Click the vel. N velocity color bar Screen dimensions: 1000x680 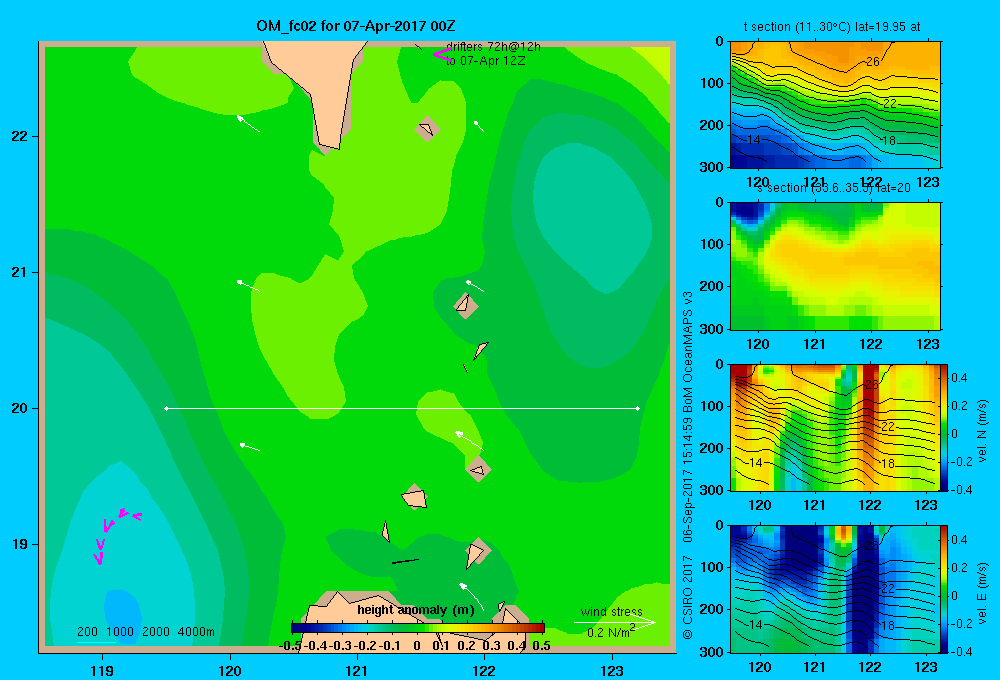pyautogui.click(x=944, y=428)
